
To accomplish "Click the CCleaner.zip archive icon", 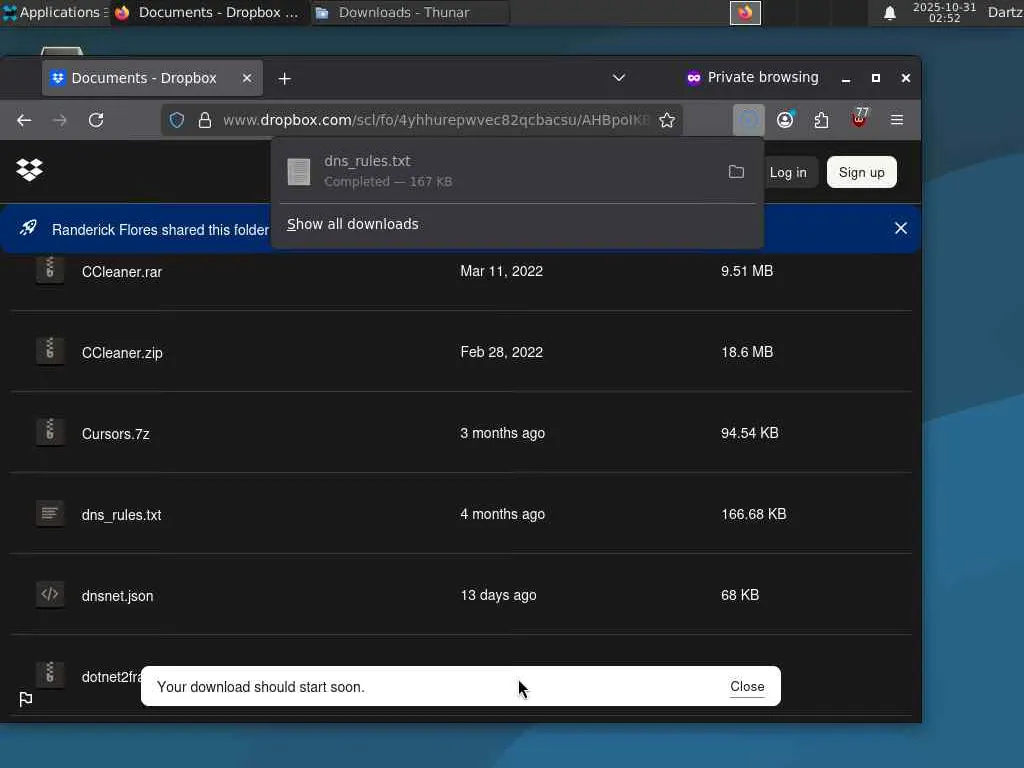I will pos(50,351).
